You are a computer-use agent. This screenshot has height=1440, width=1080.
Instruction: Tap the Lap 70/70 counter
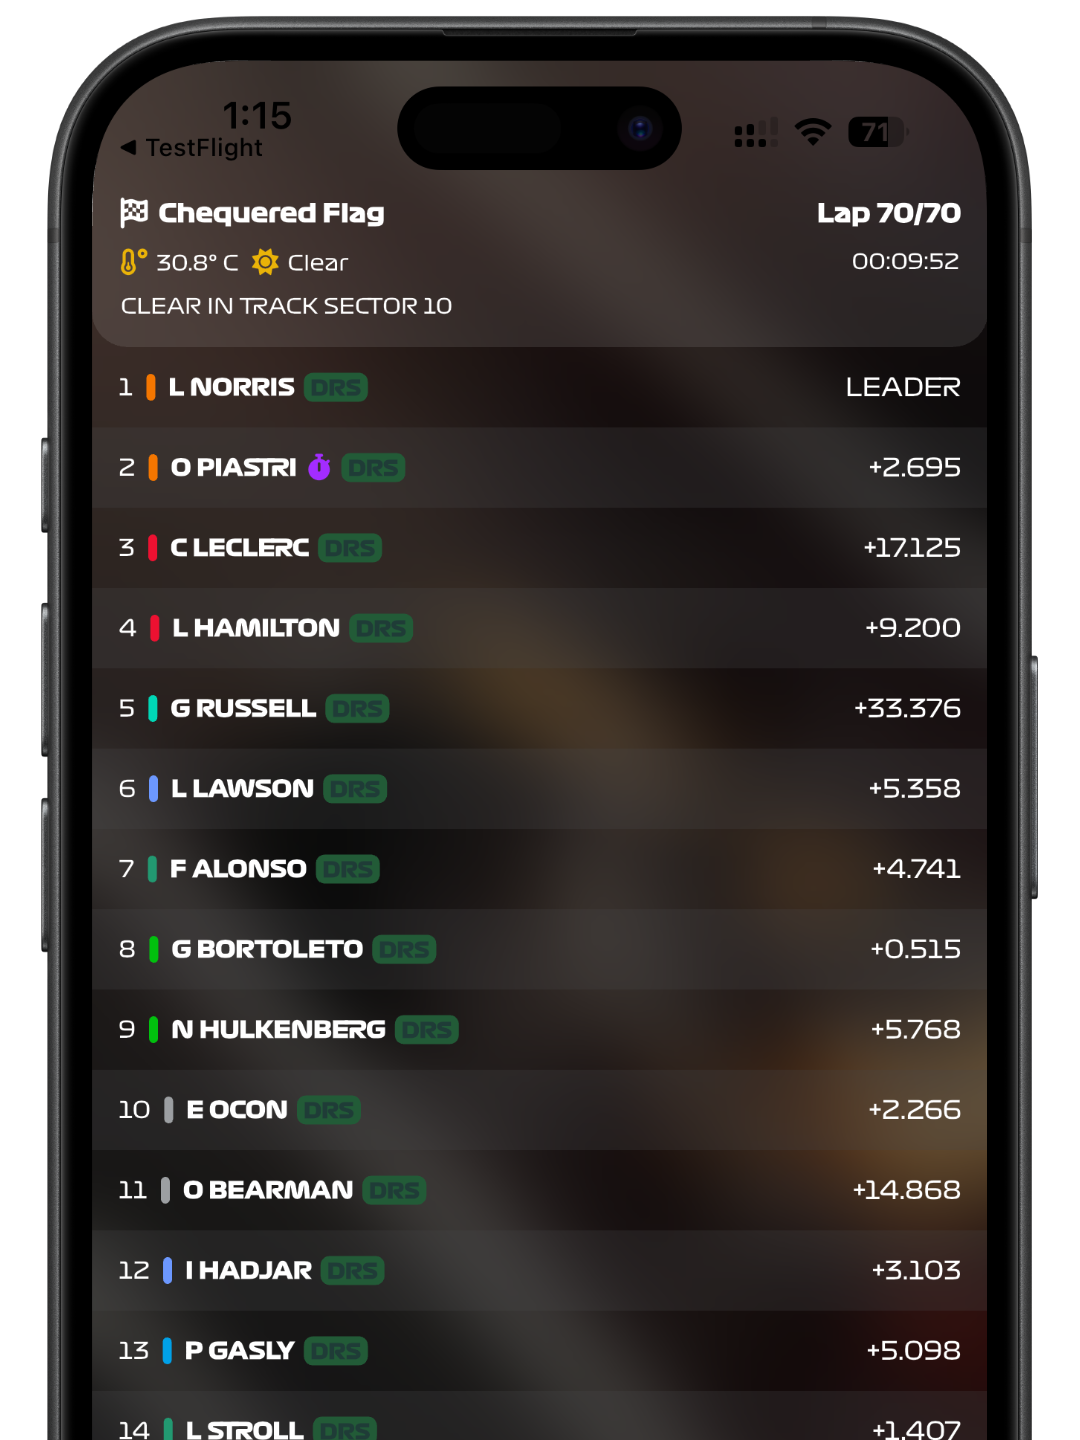click(x=888, y=213)
